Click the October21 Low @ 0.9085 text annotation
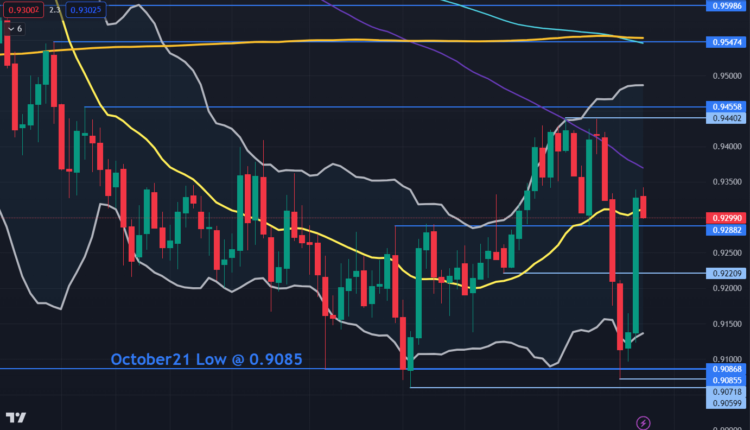Viewport: 750px width, 430px height. coord(205,358)
